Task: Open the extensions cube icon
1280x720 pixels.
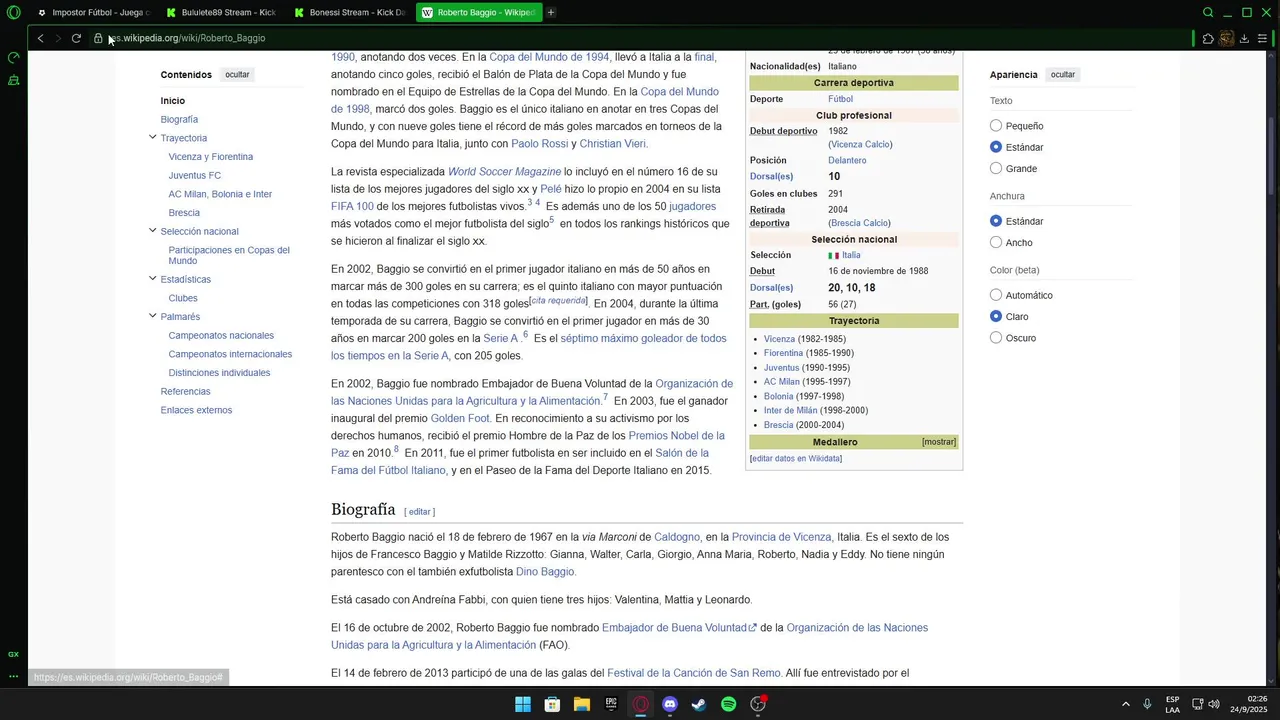Action: pyautogui.click(x=1208, y=38)
